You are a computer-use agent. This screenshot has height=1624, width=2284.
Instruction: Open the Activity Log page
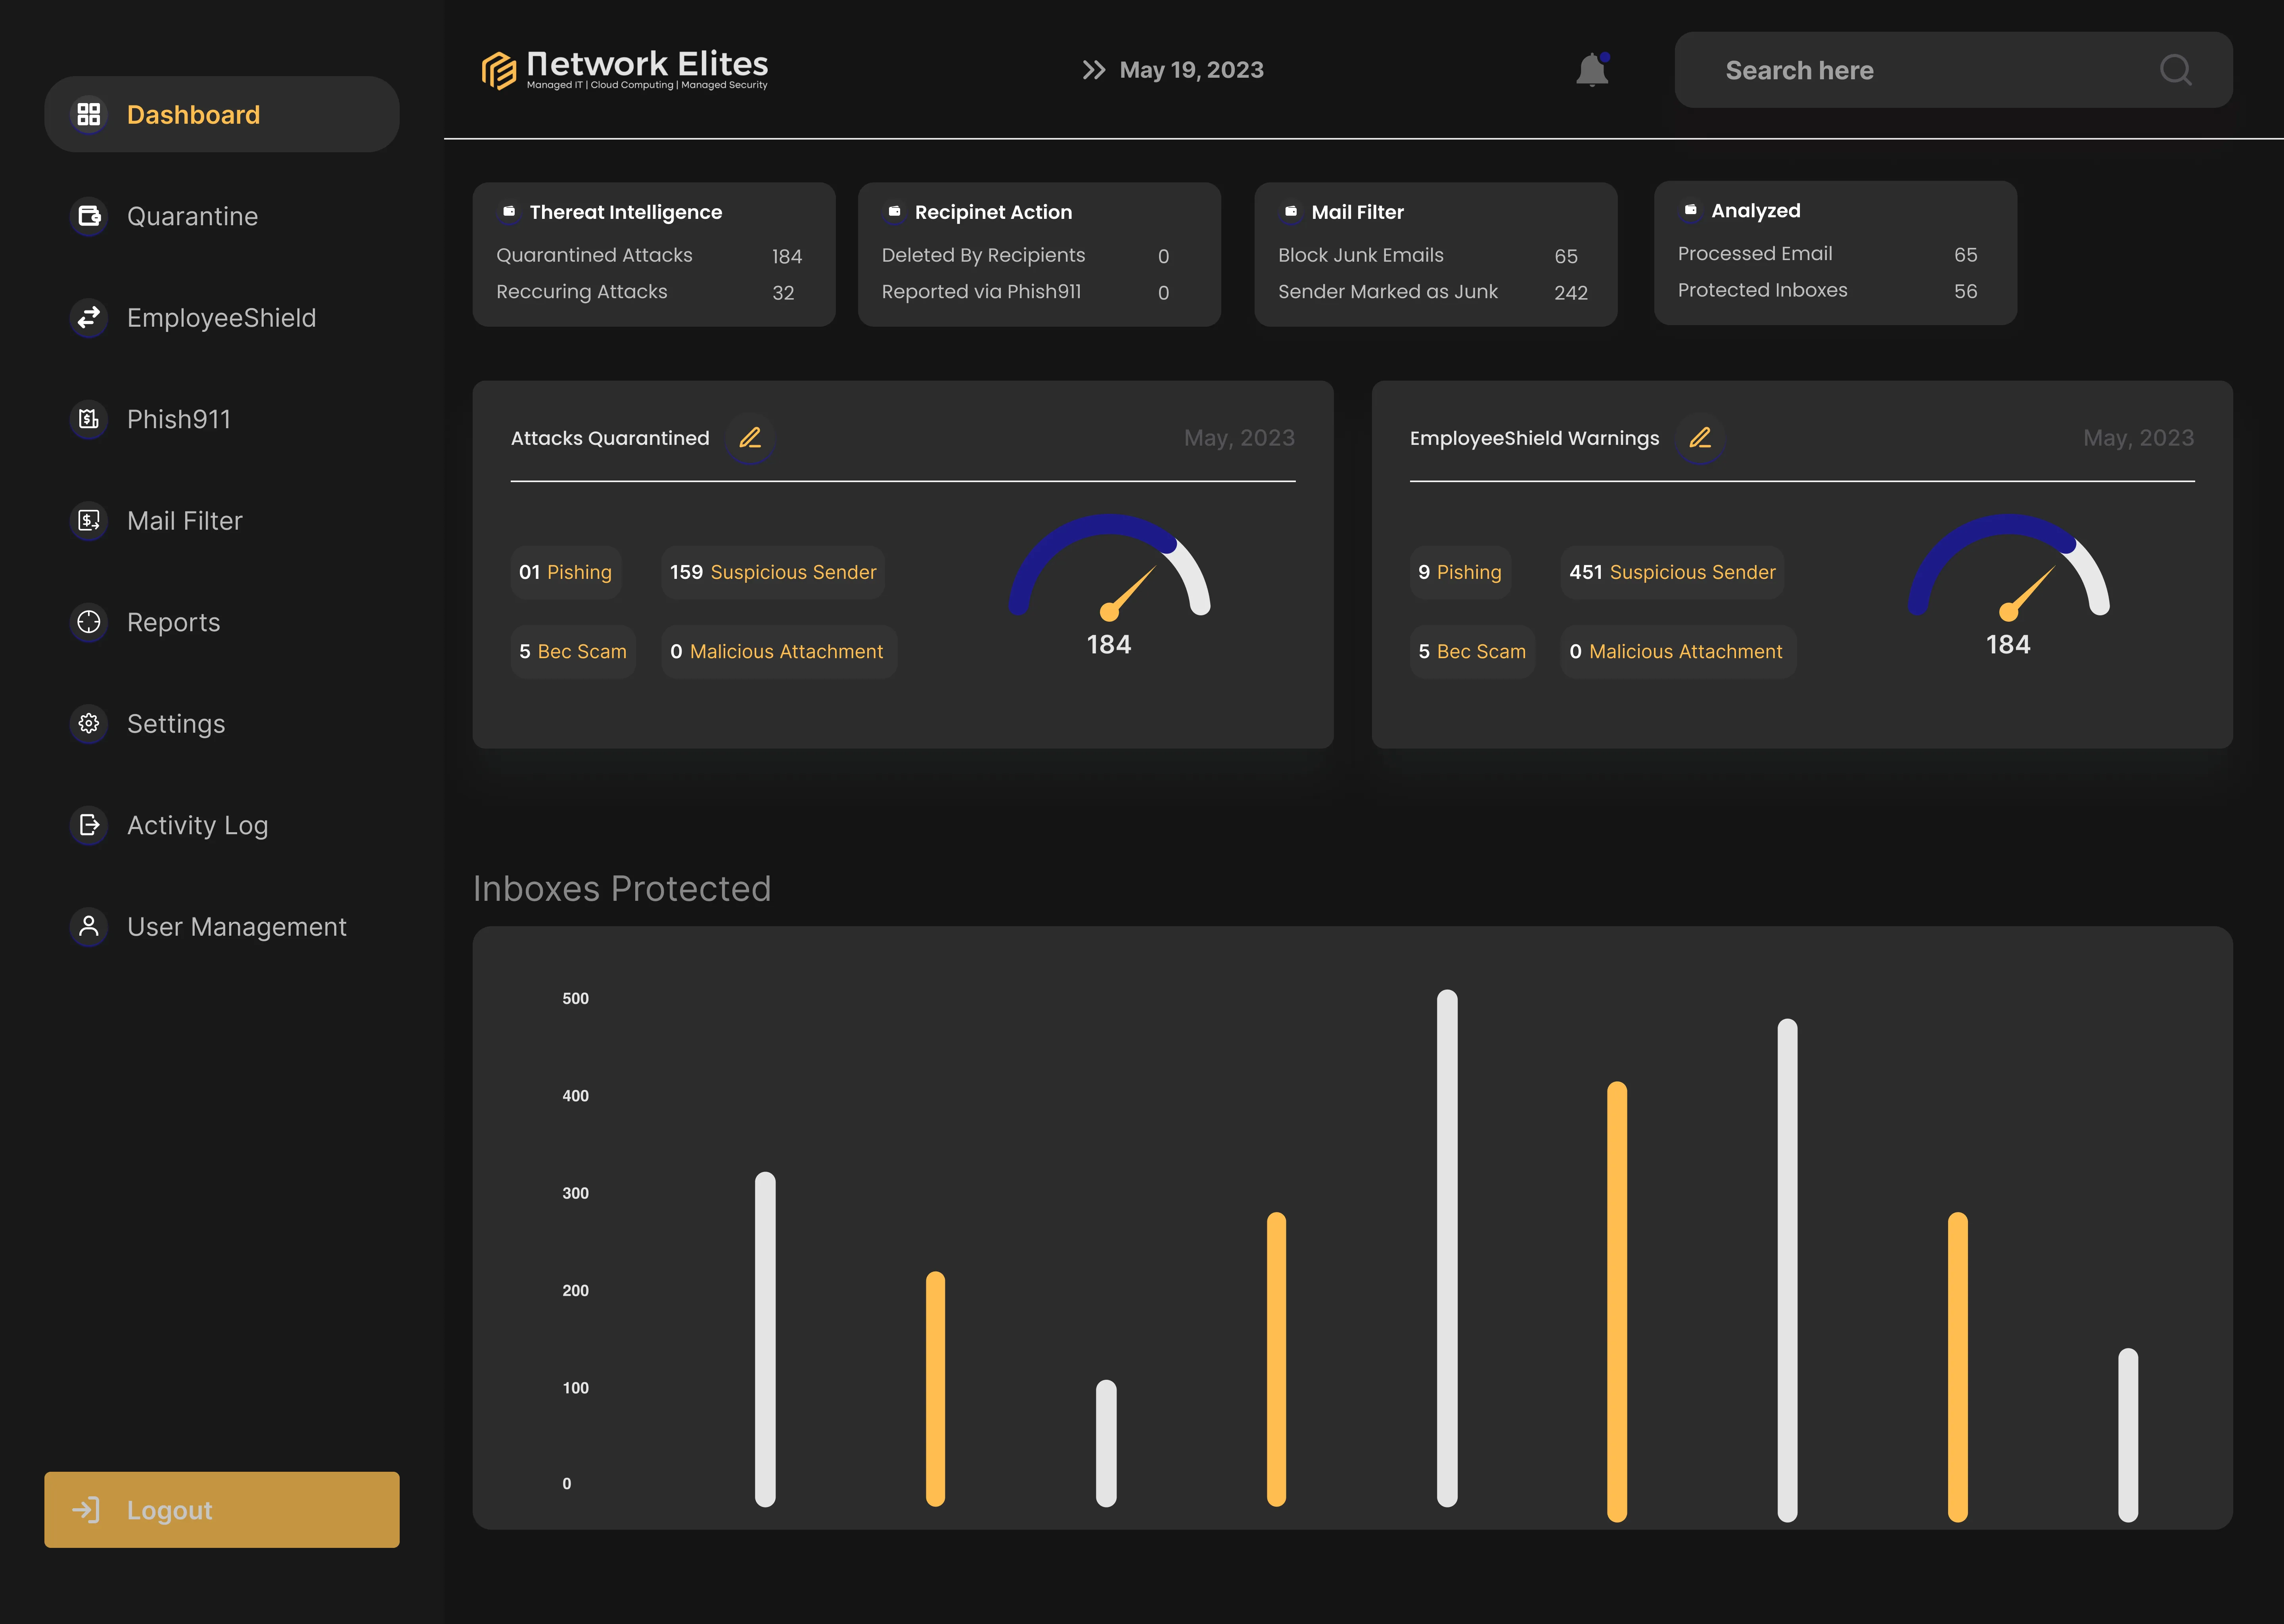click(197, 825)
